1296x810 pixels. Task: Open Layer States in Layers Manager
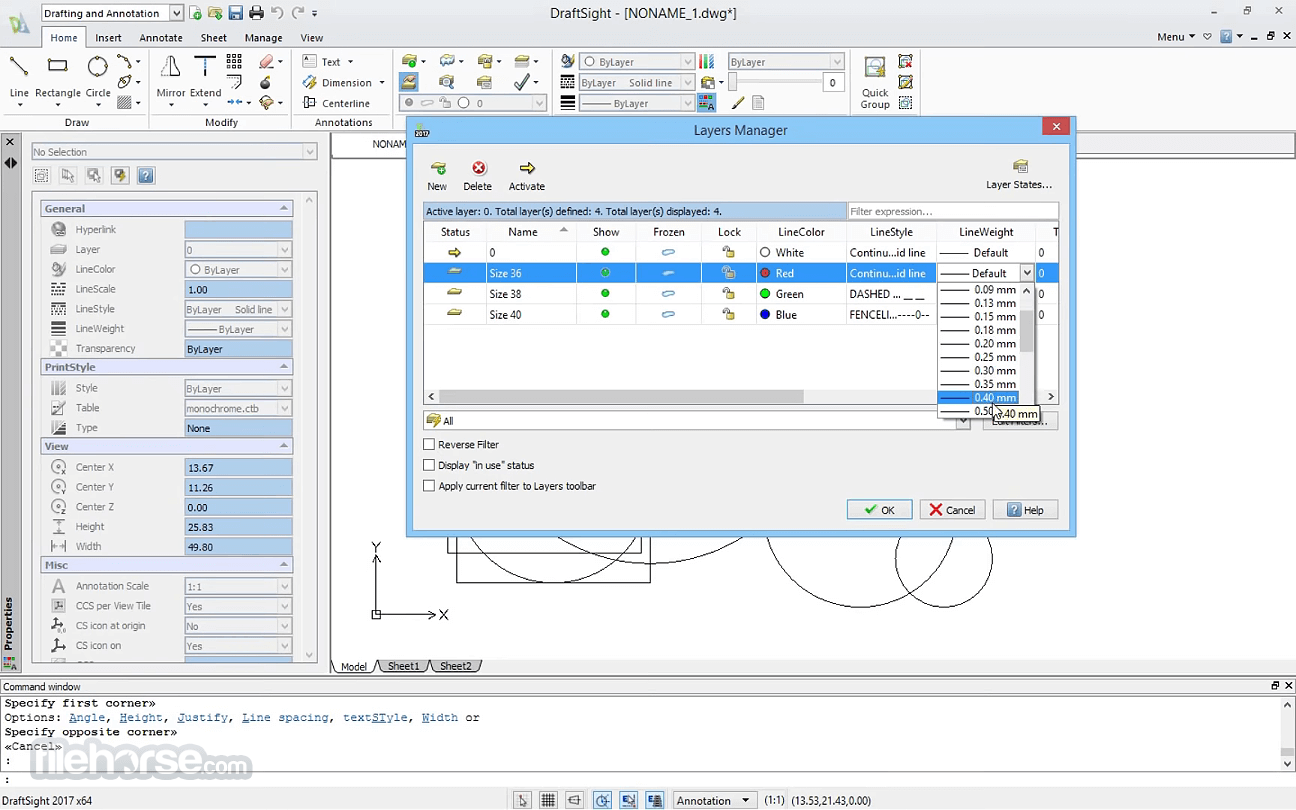pos(1019,175)
